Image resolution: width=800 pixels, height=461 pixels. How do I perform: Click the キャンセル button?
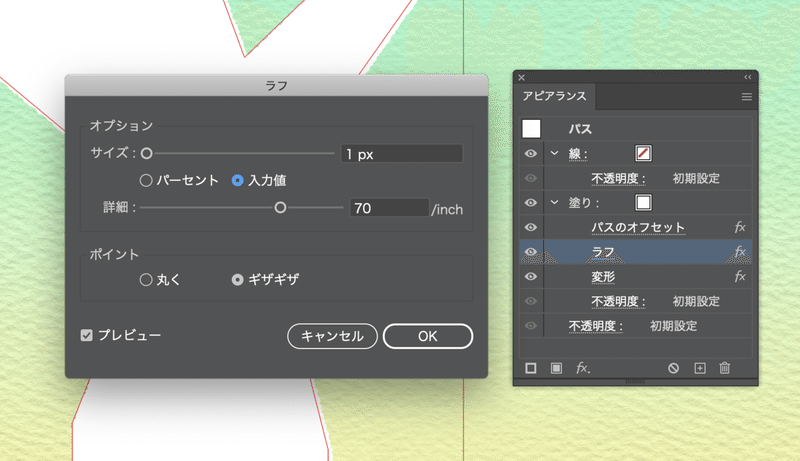(x=332, y=336)
